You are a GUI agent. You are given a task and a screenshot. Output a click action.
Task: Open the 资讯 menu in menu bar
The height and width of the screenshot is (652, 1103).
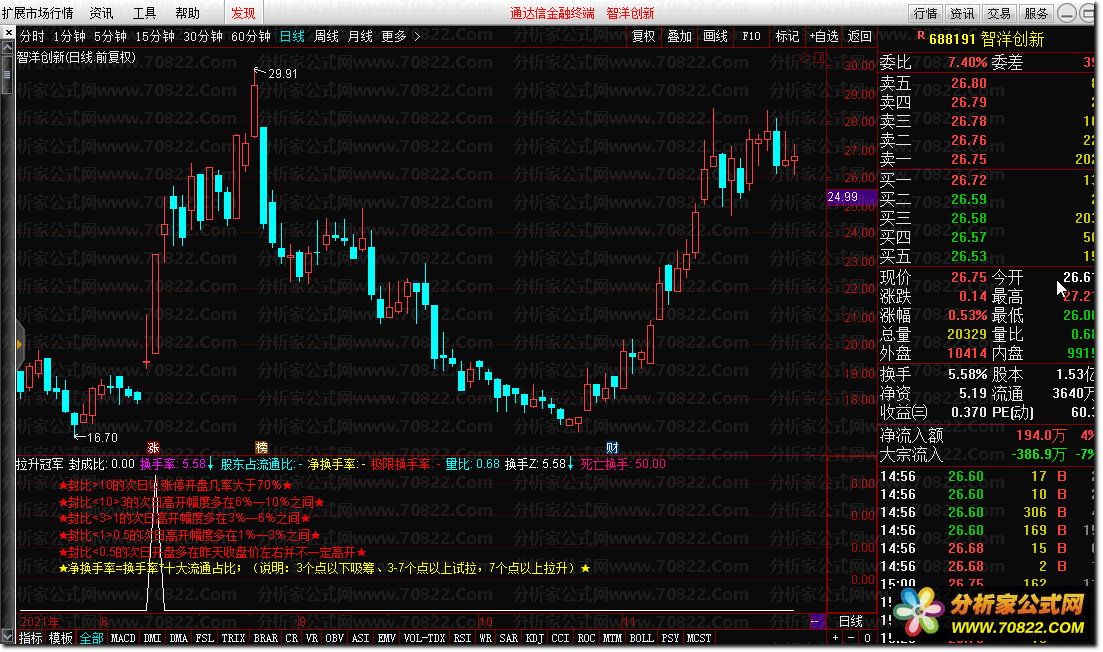click(101, 13)
